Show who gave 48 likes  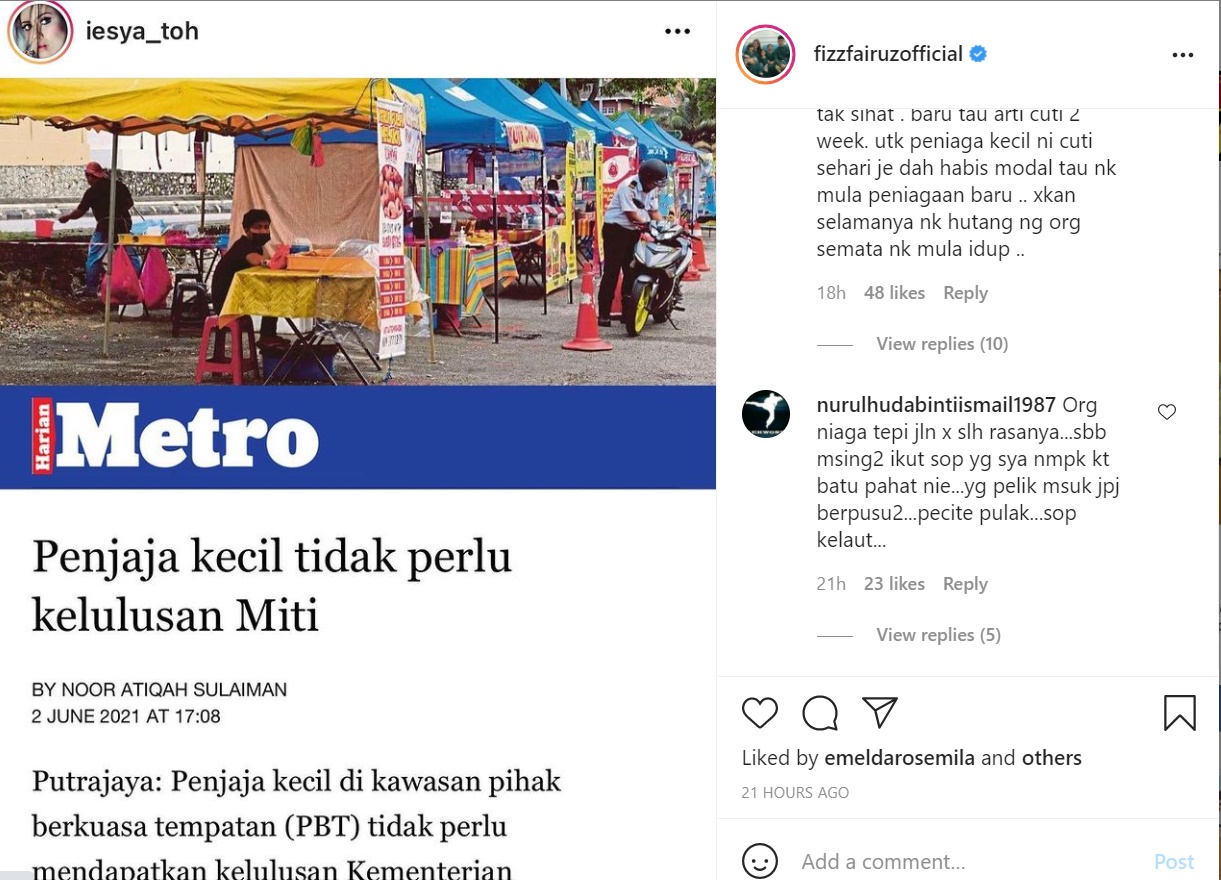pyautogui.click(x=894, y=293)
